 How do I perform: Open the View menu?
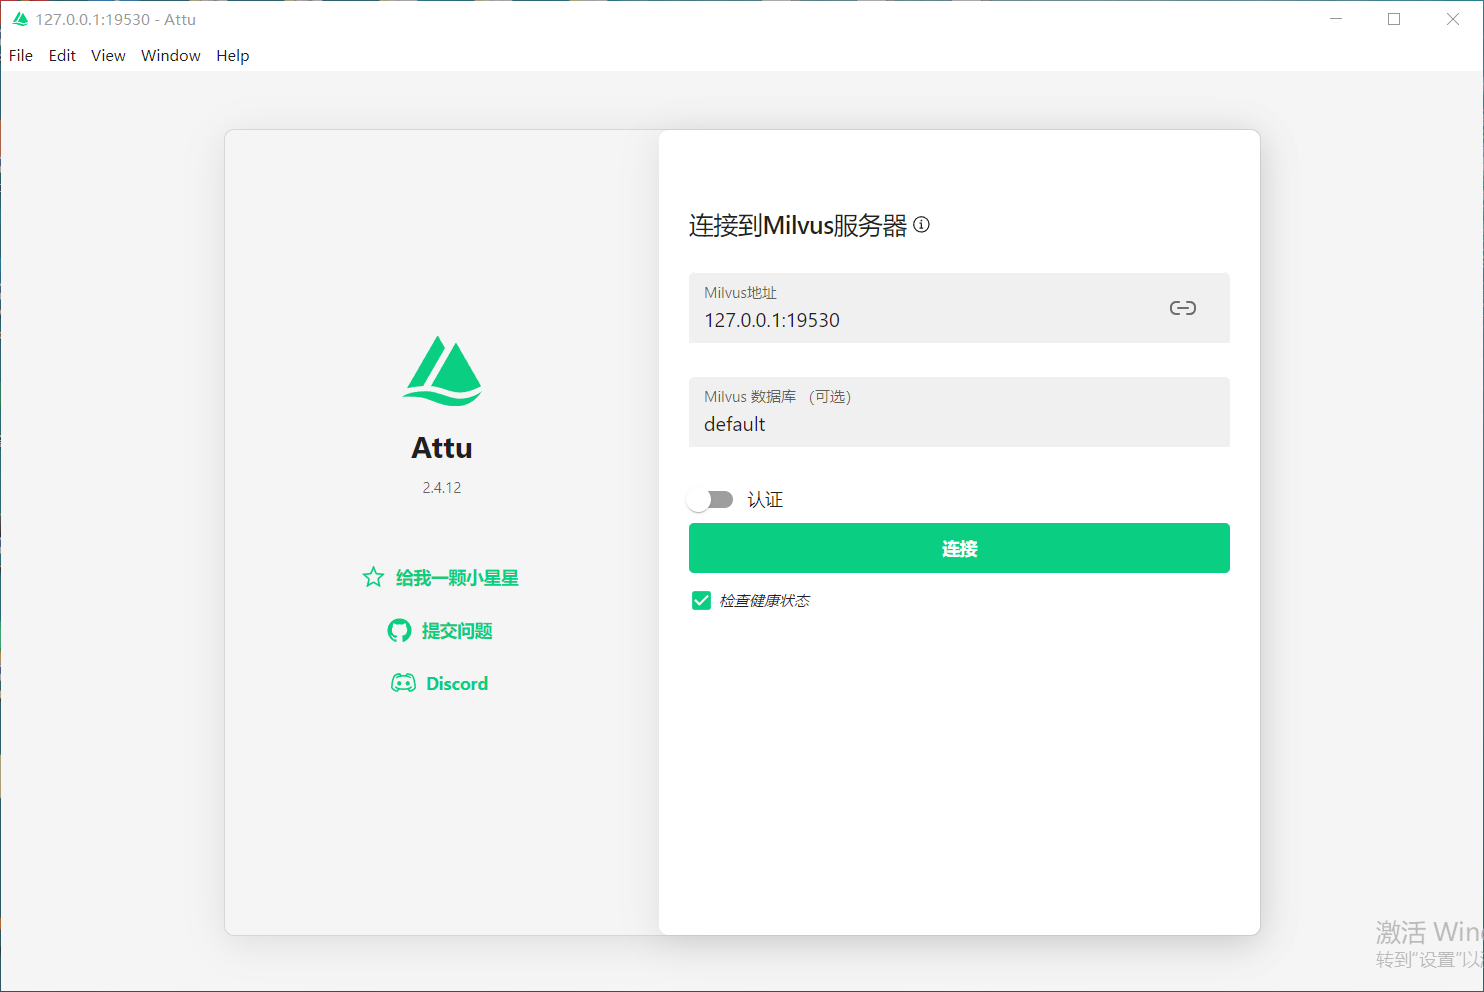[x=108, y=56]
